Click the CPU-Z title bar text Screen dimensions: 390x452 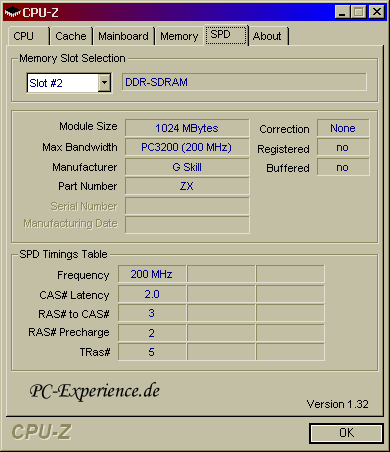point(40,13)
